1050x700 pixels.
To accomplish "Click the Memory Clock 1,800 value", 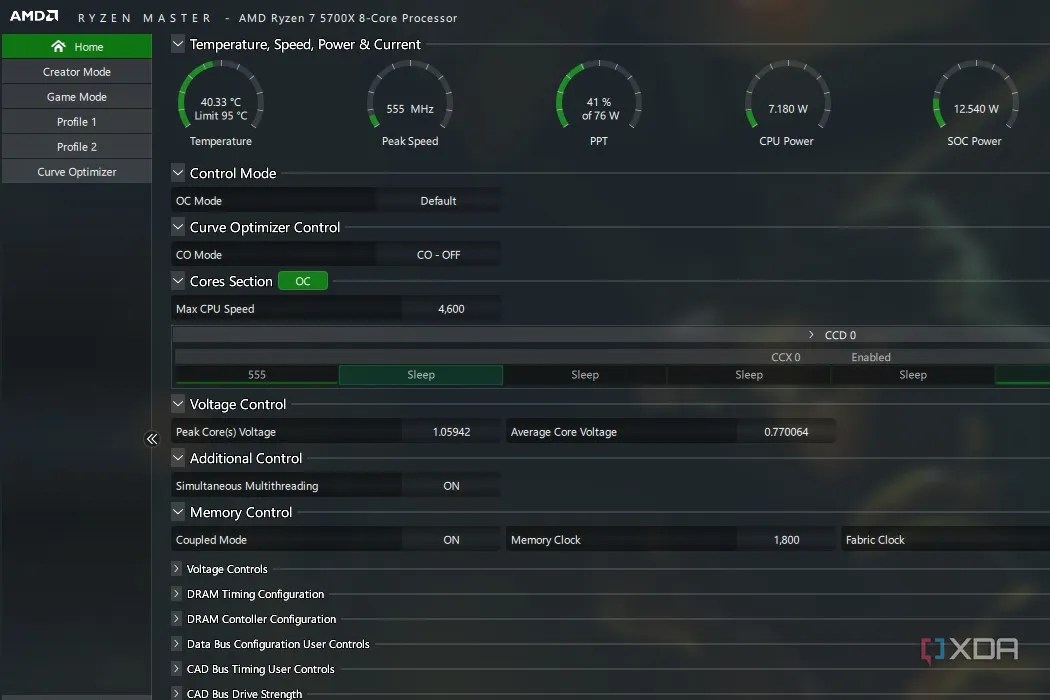I will tap(786, 539).
